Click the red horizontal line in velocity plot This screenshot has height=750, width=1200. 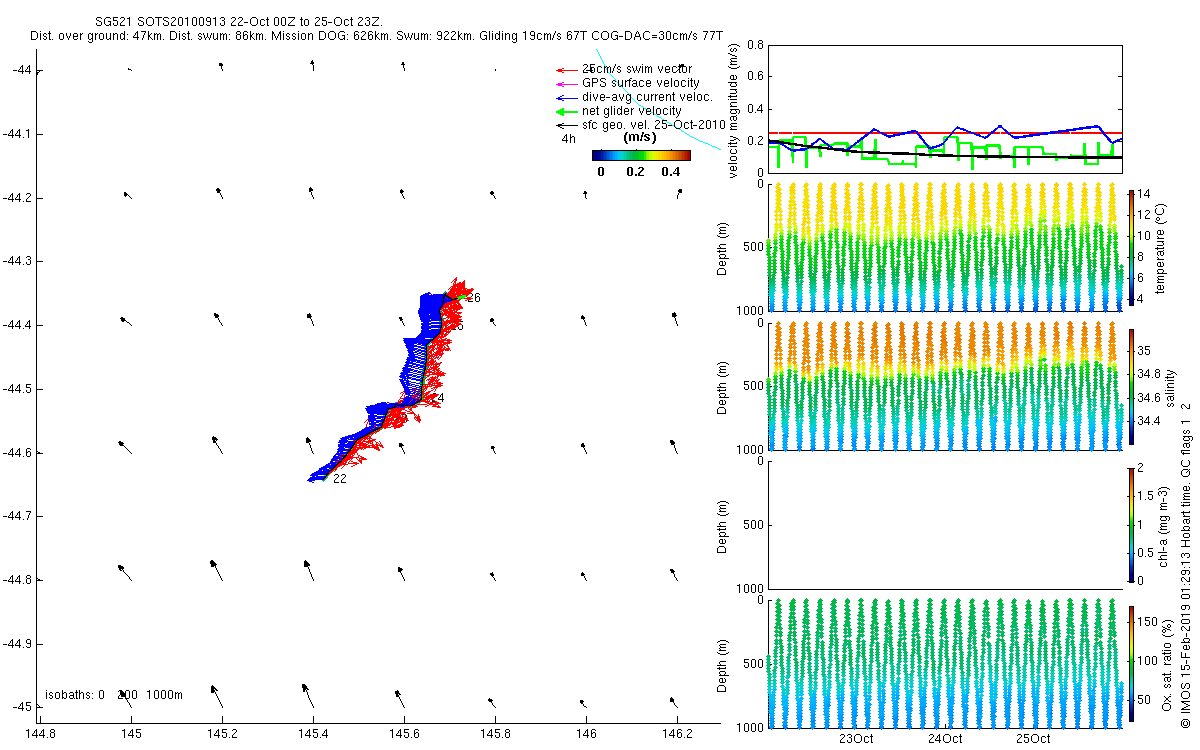click(x=945, y=132)
